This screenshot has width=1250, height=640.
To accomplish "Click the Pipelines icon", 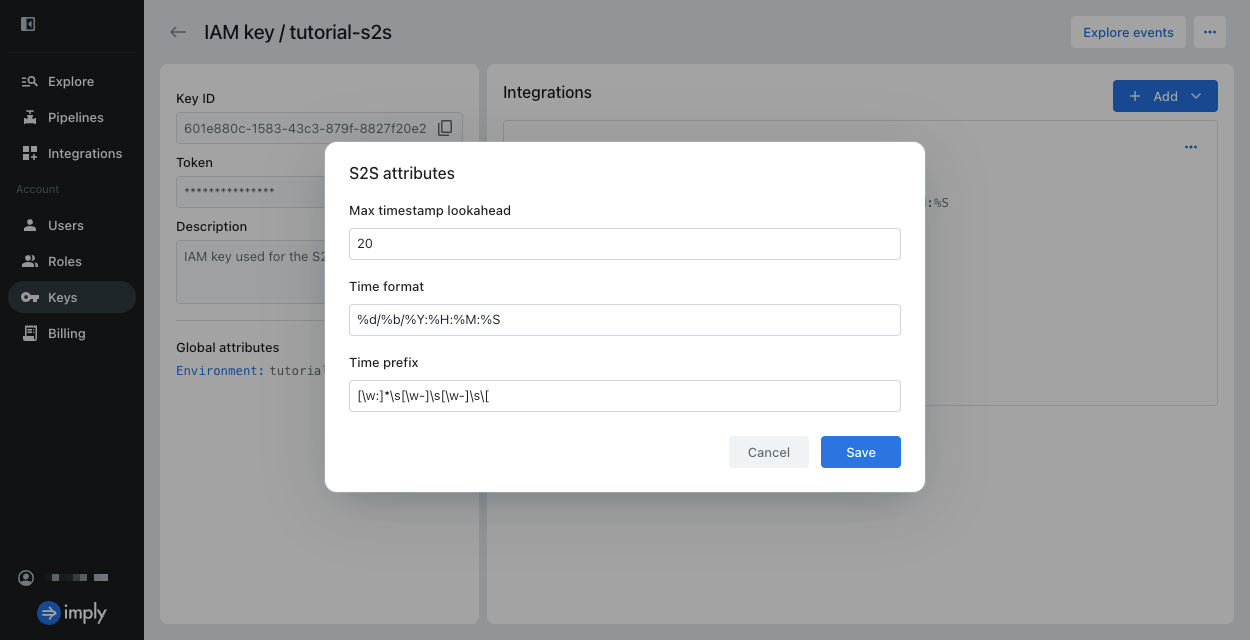I will point(29,117).
